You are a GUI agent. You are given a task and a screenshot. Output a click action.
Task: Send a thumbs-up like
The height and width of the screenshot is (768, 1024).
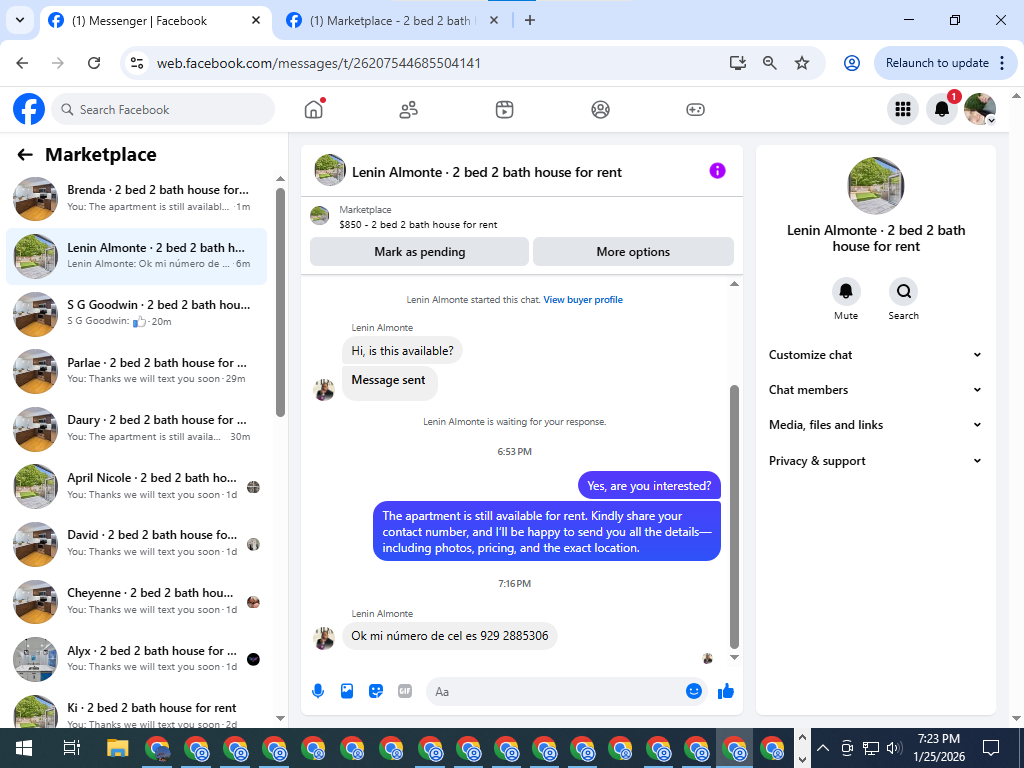coord(726,691)
